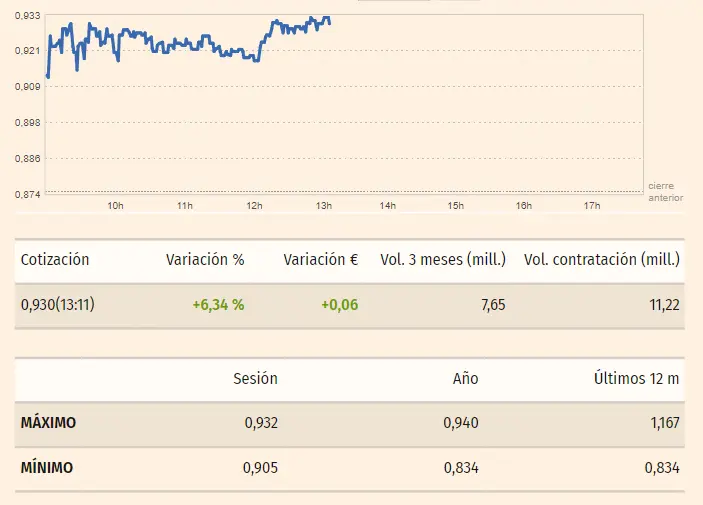Click the blue price line on chart
Viewport: 703px width, 505px height.
(180, 44)
